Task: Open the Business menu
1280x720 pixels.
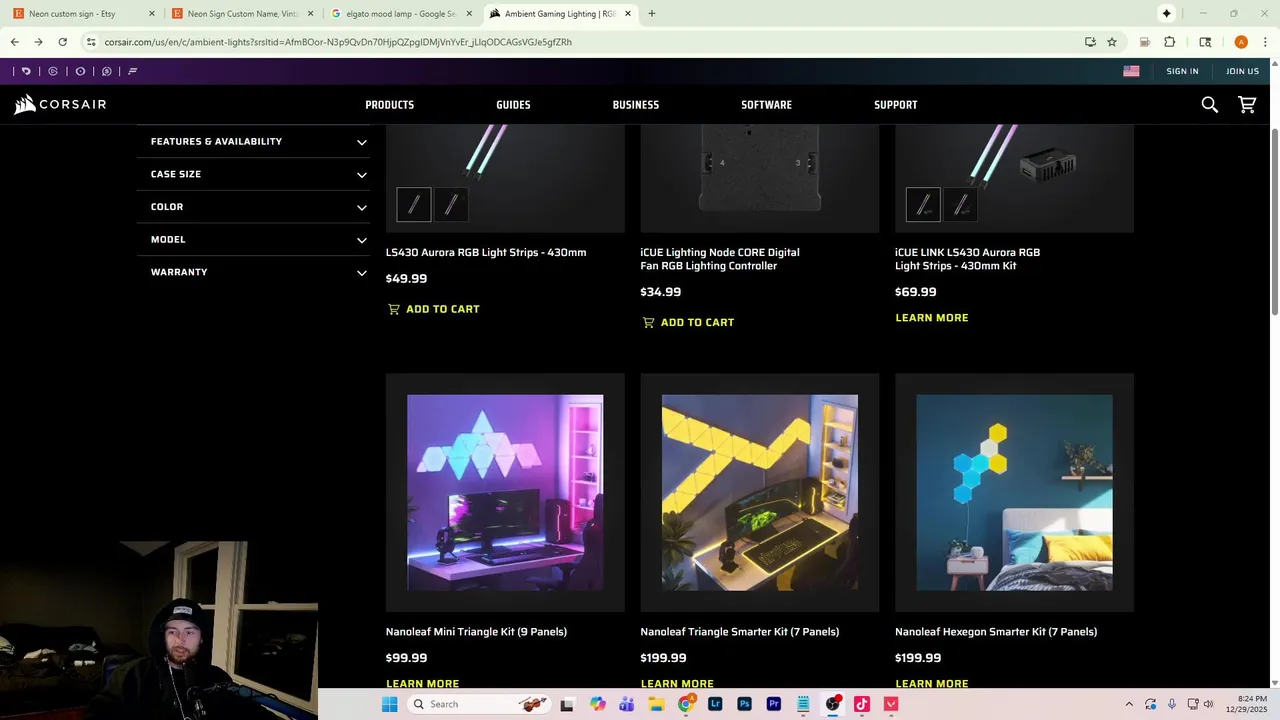Action: (636, 105)
